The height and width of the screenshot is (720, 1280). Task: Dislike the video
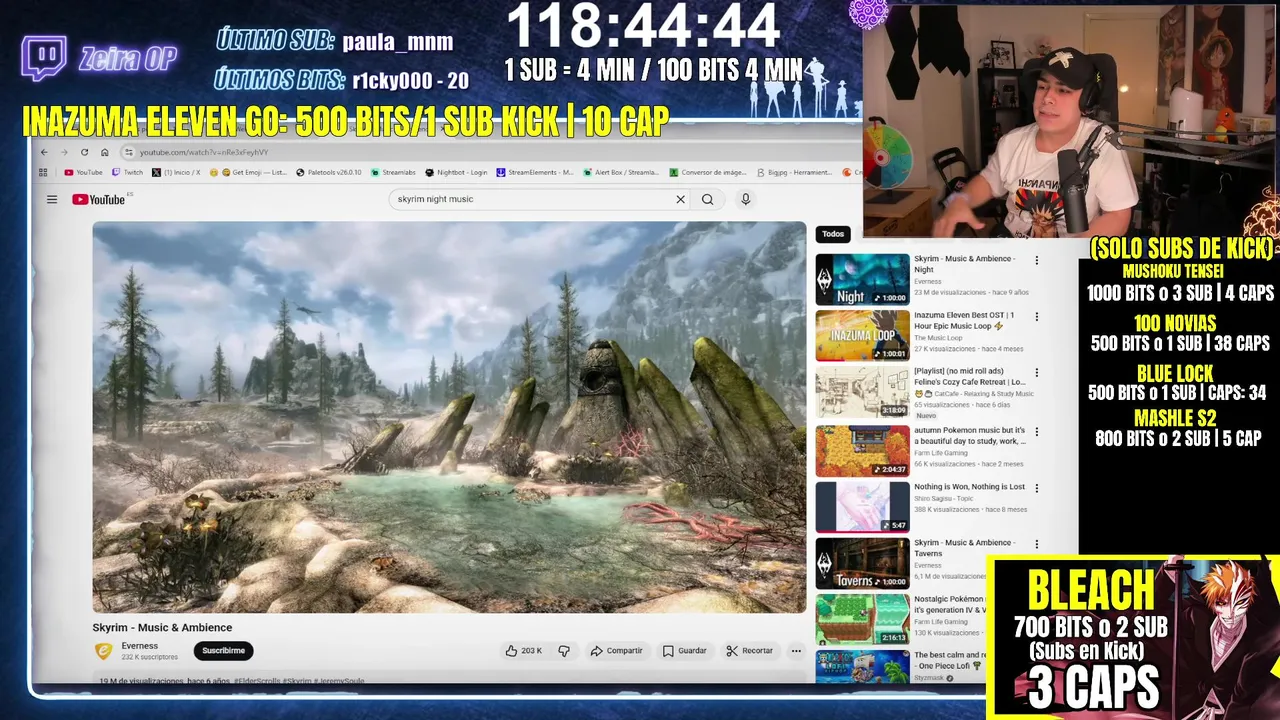pos(564,650)
